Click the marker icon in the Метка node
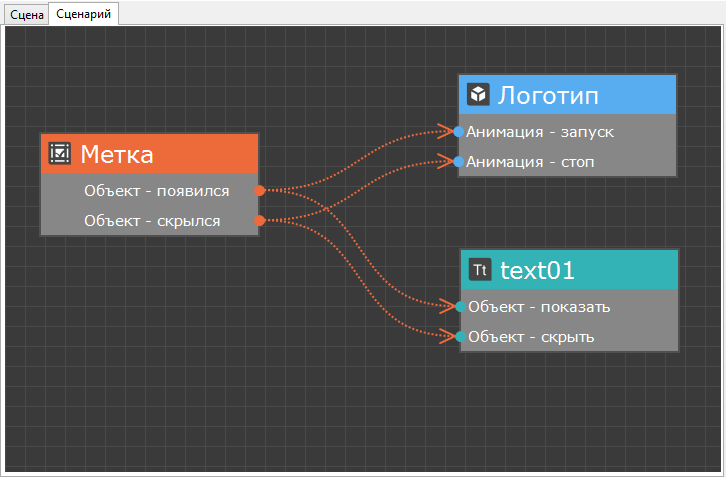728x478 pixels. point(60,153)
